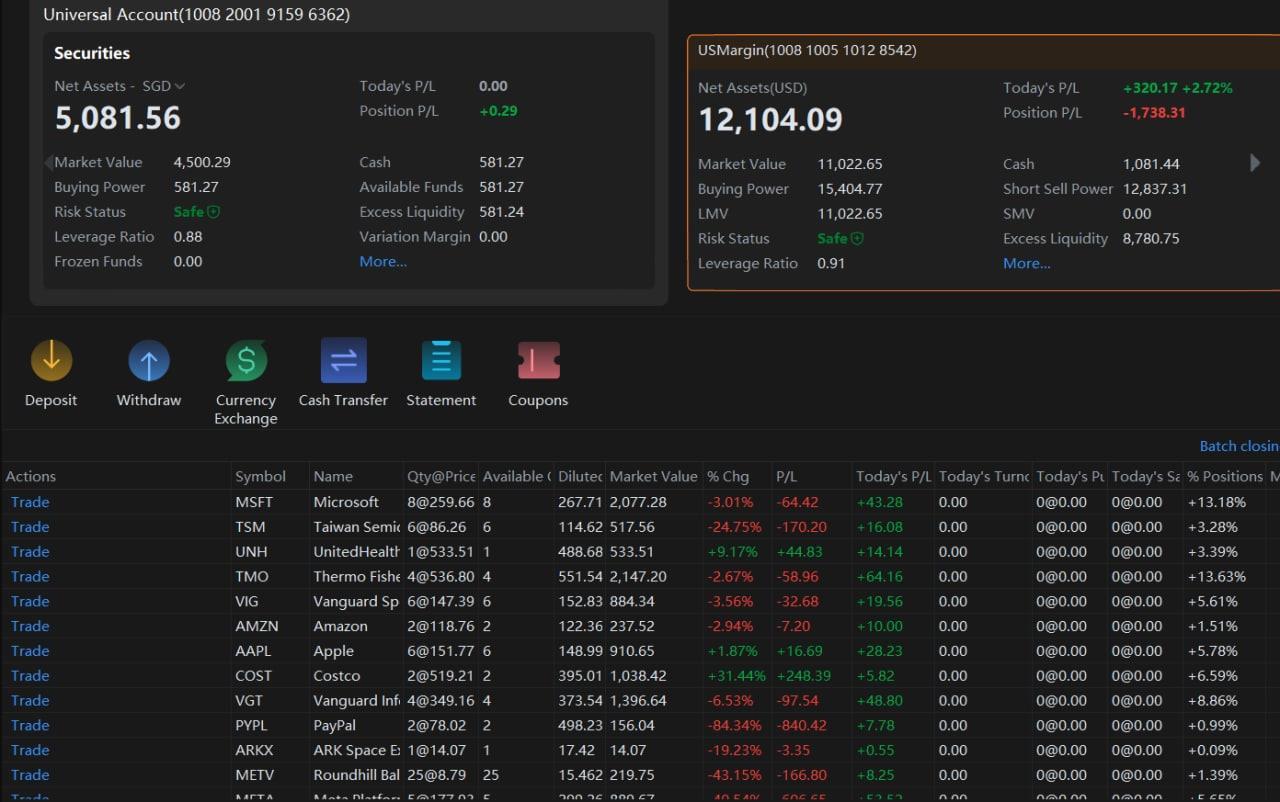Sort by the Market Value column header
The width and height of the screenshot is (1280, 802).
coord(653,477)
